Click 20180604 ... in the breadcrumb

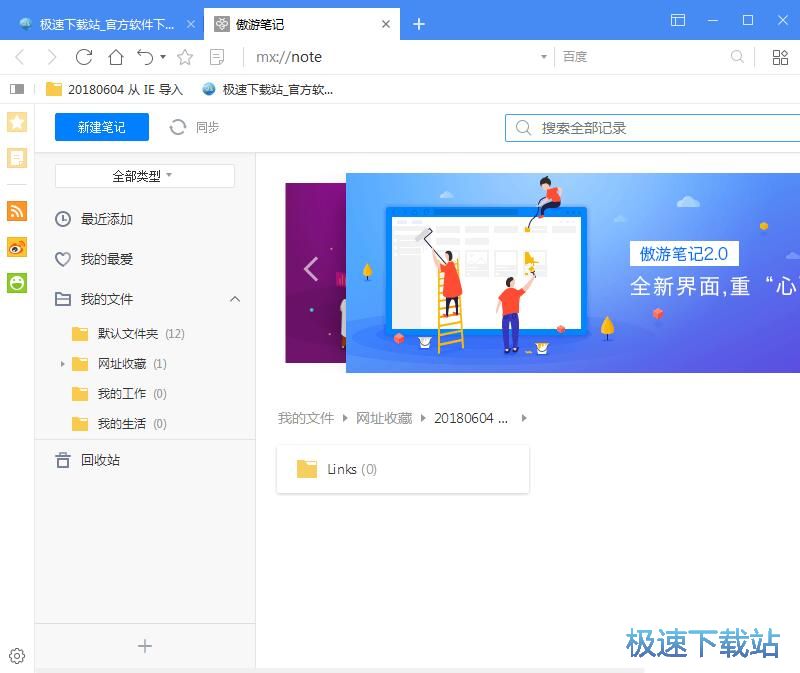click(x=471, y=418)
